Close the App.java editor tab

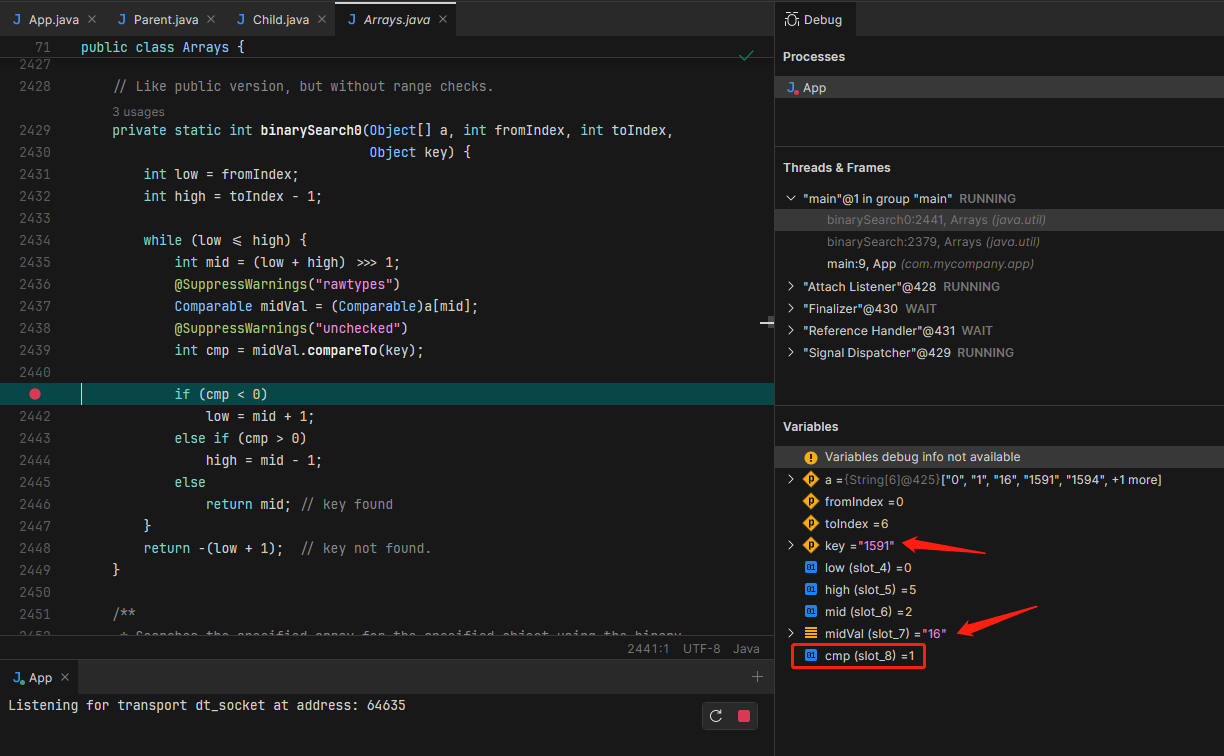(92, 20)
